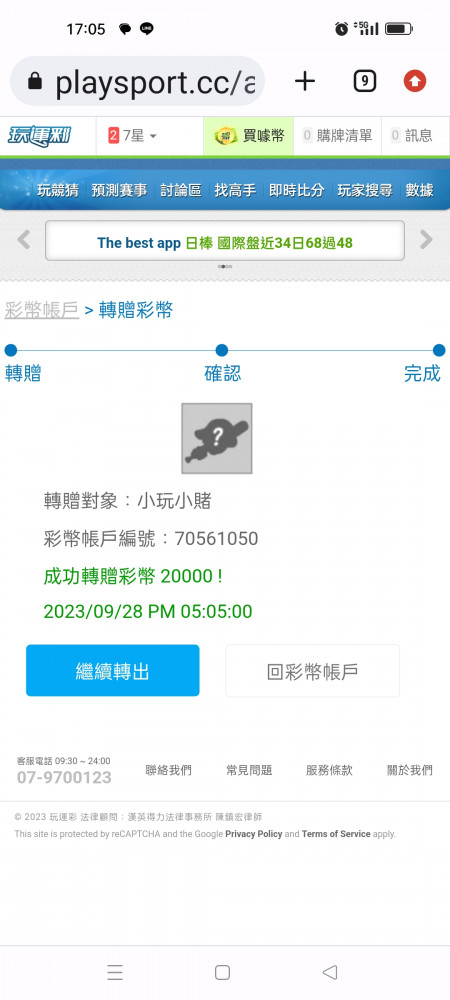Show previous banner with left chevron
This screenshot has width=450, height=1000.
point(24,240)
